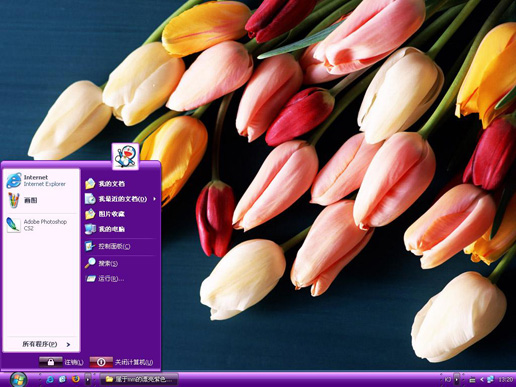The image size is (516, 387).
Task: Click the Photoshop feather icon
Action: point(13,225)
